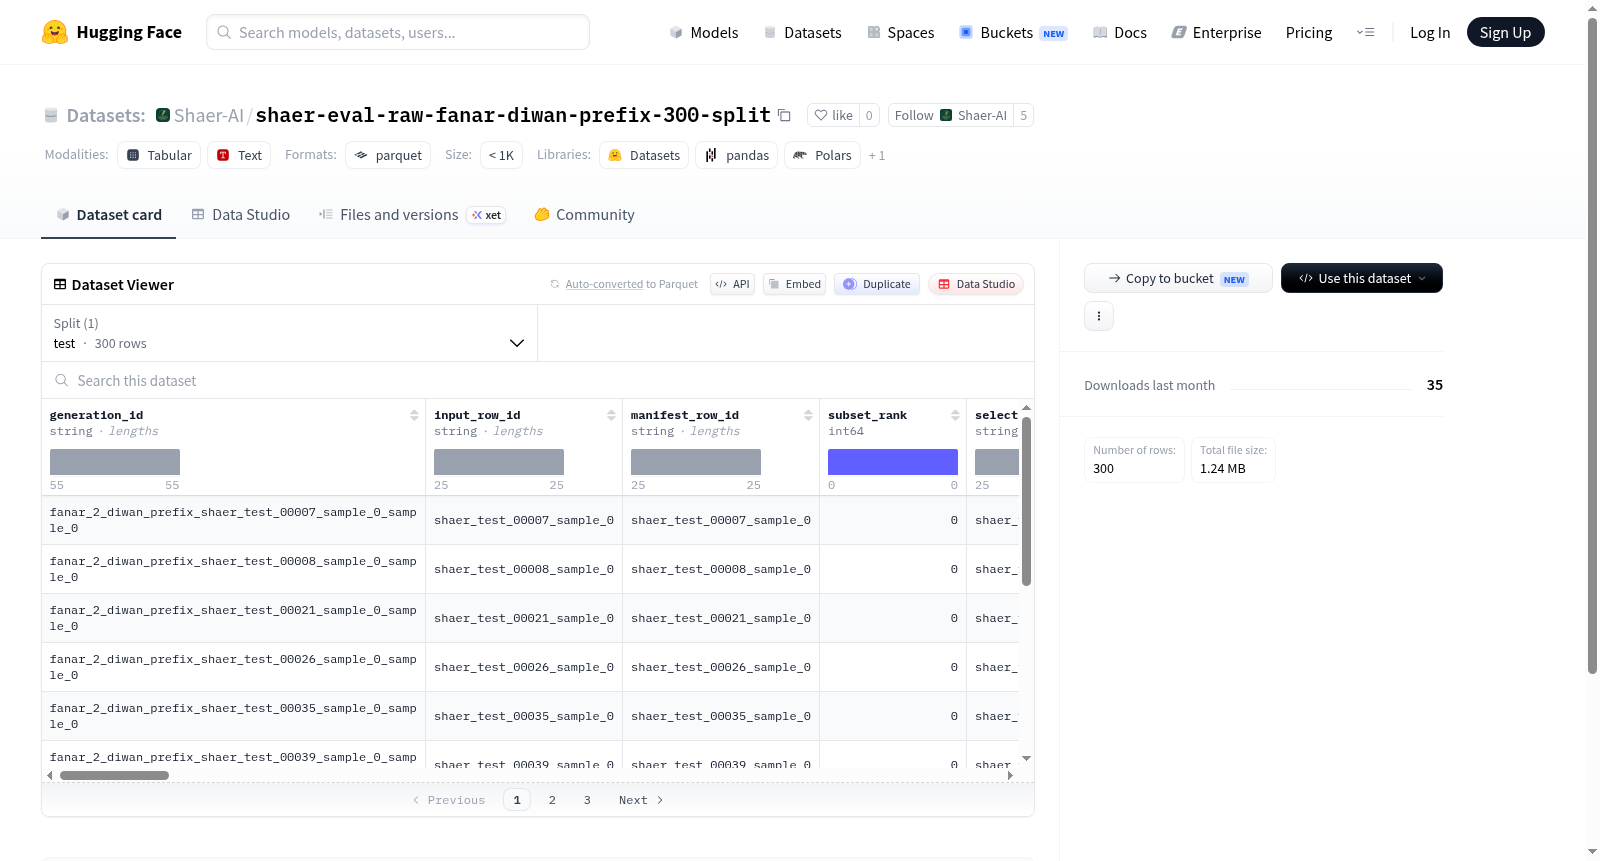Click the Previous page button

coord(449,800)
